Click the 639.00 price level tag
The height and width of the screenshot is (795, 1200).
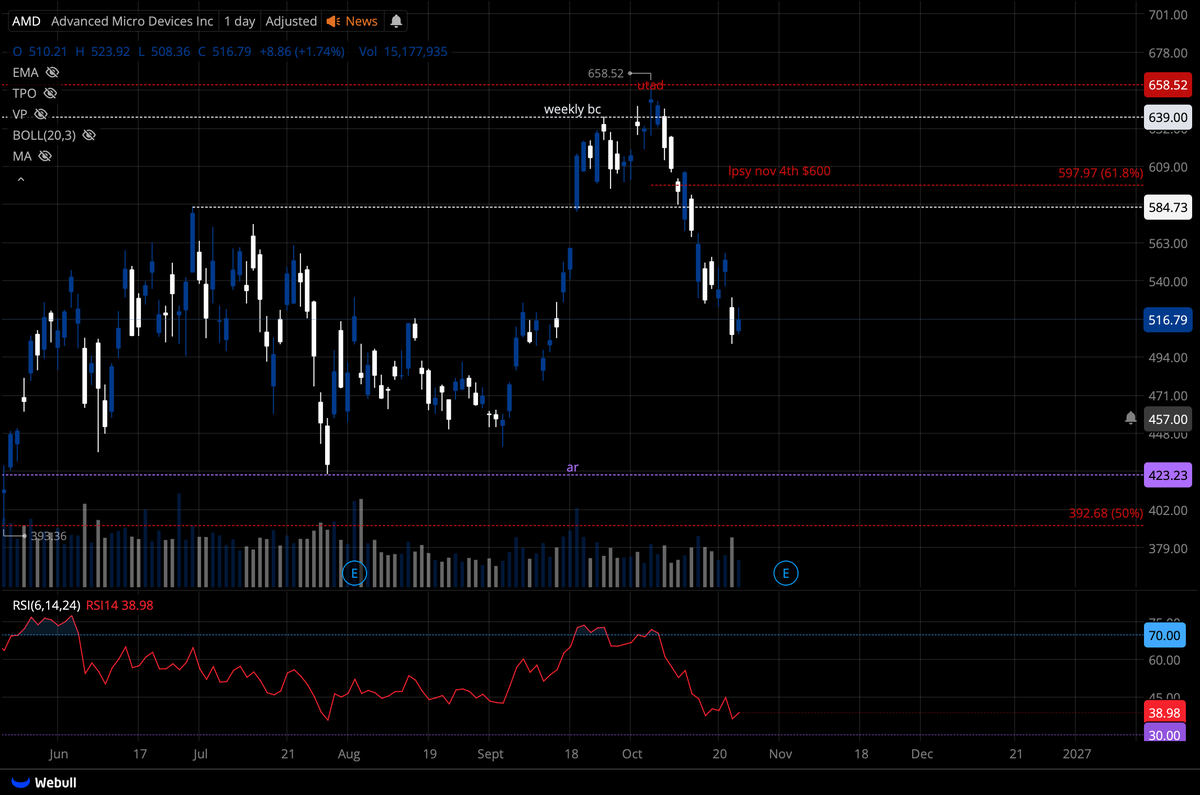[x=1167, y=118]
